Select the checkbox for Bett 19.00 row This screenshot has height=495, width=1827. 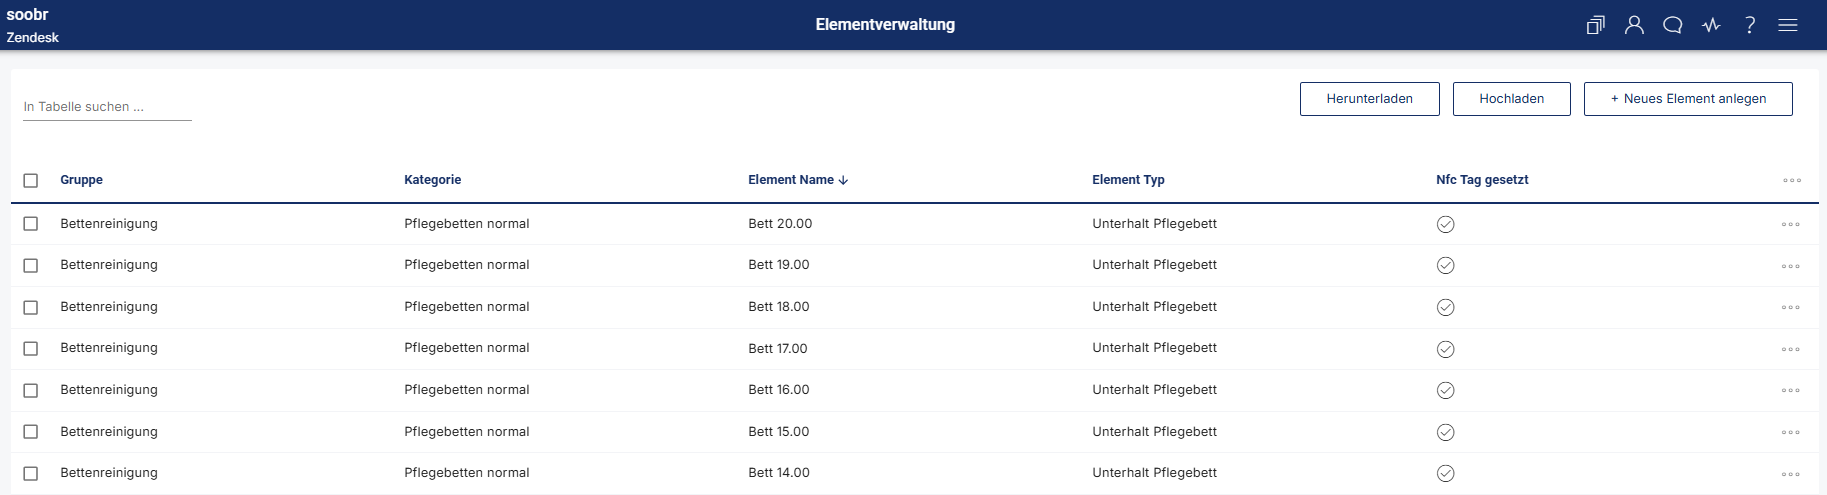click(31, 265)
